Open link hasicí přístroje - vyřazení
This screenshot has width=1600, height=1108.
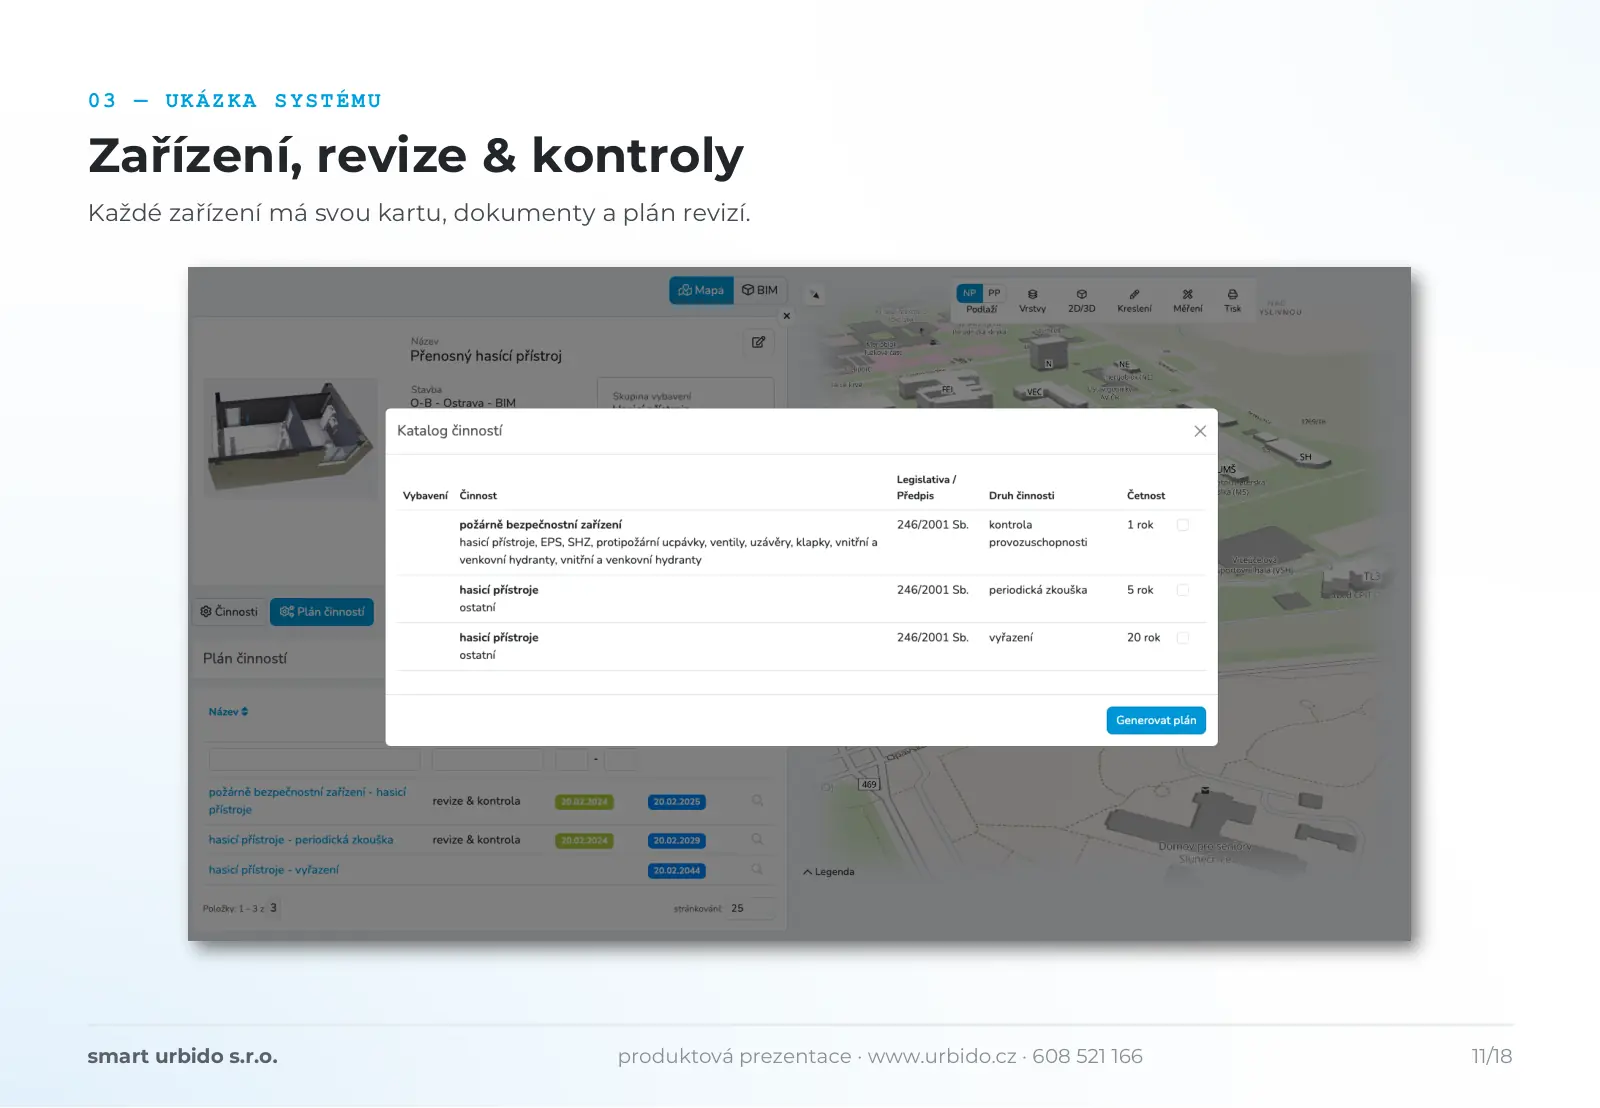[274, 870]
